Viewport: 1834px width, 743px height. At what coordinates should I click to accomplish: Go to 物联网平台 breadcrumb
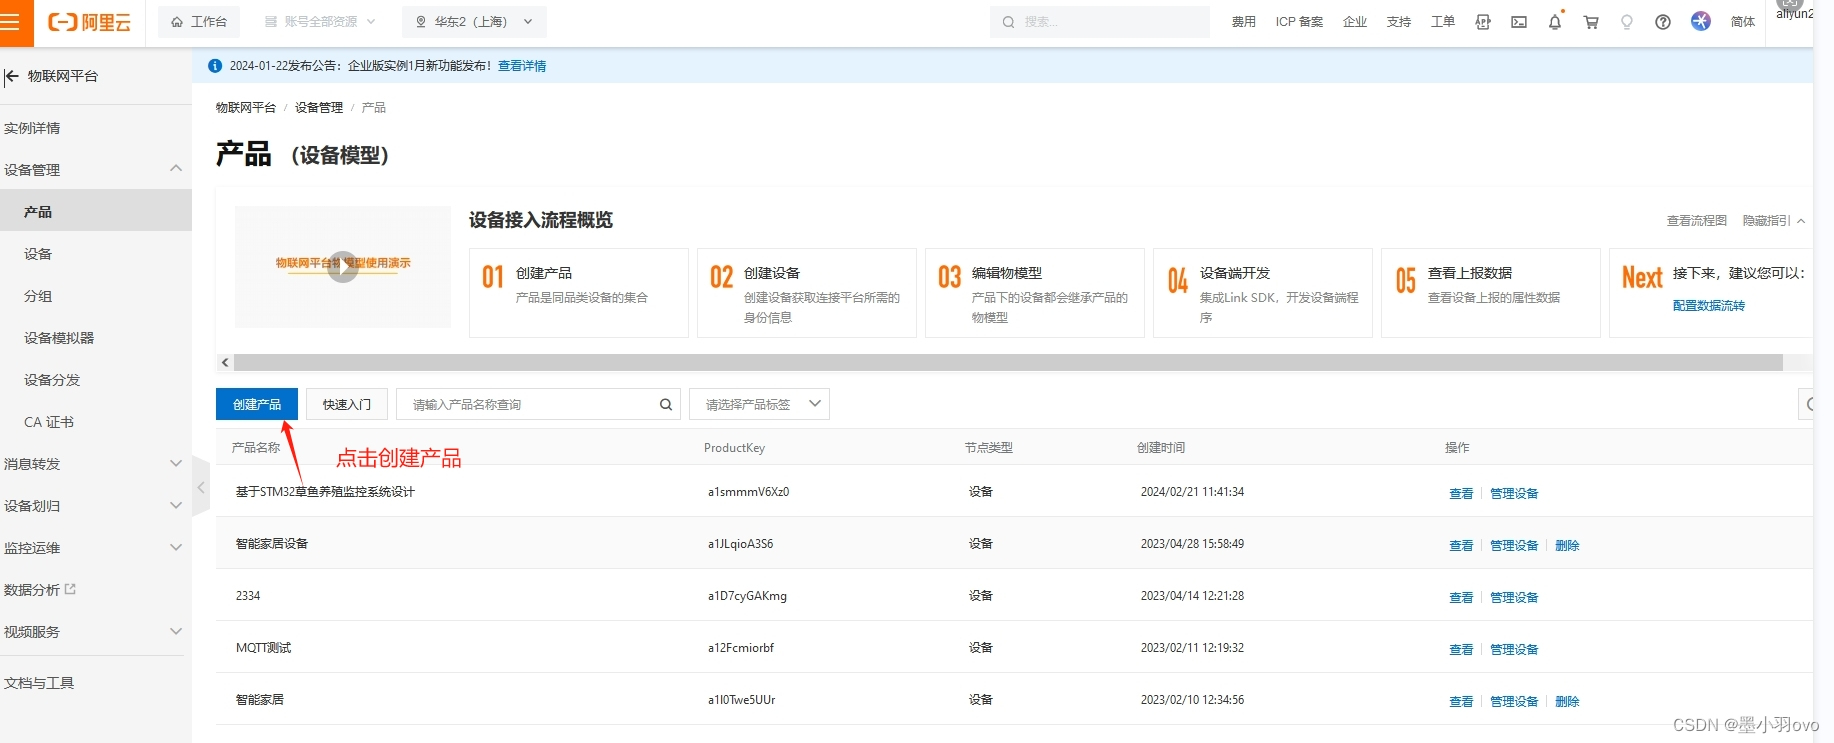246,108
